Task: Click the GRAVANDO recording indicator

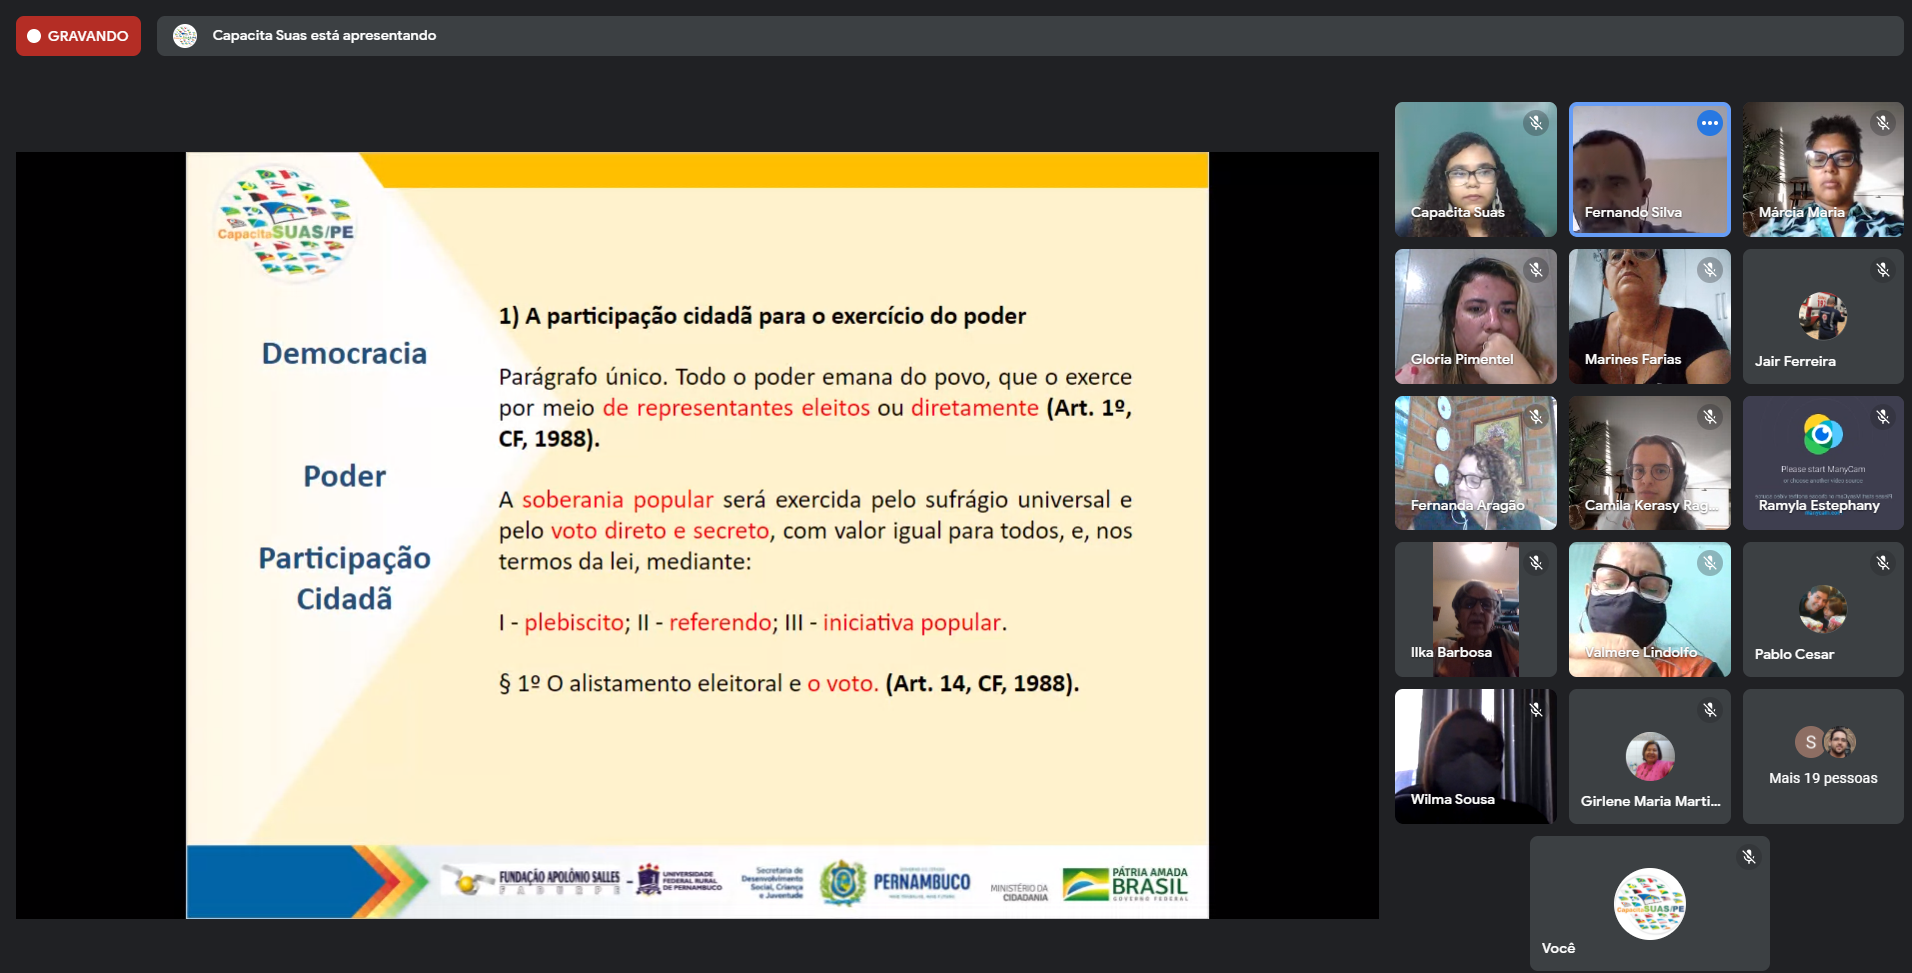Action: click(78, 36)
